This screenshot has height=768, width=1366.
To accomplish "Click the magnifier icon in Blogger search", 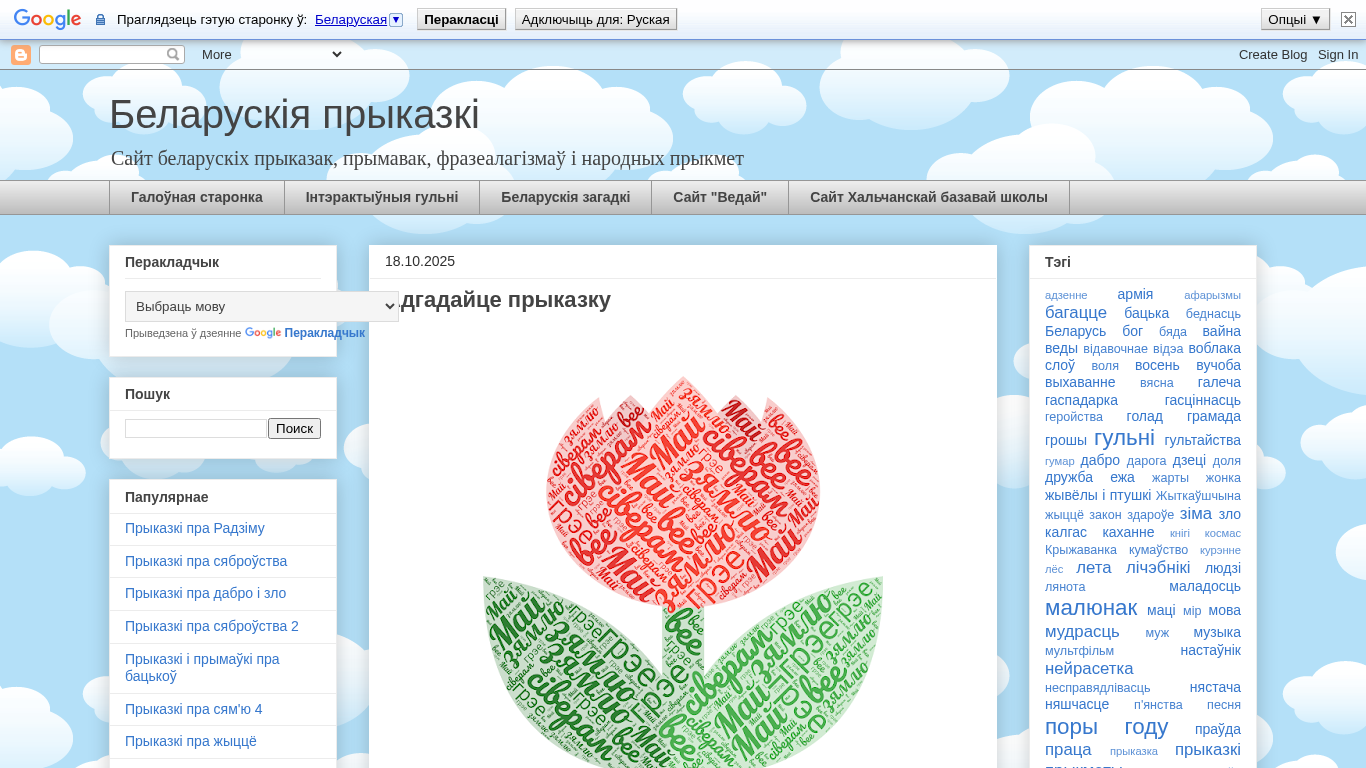I will click(x=173, y=55).
